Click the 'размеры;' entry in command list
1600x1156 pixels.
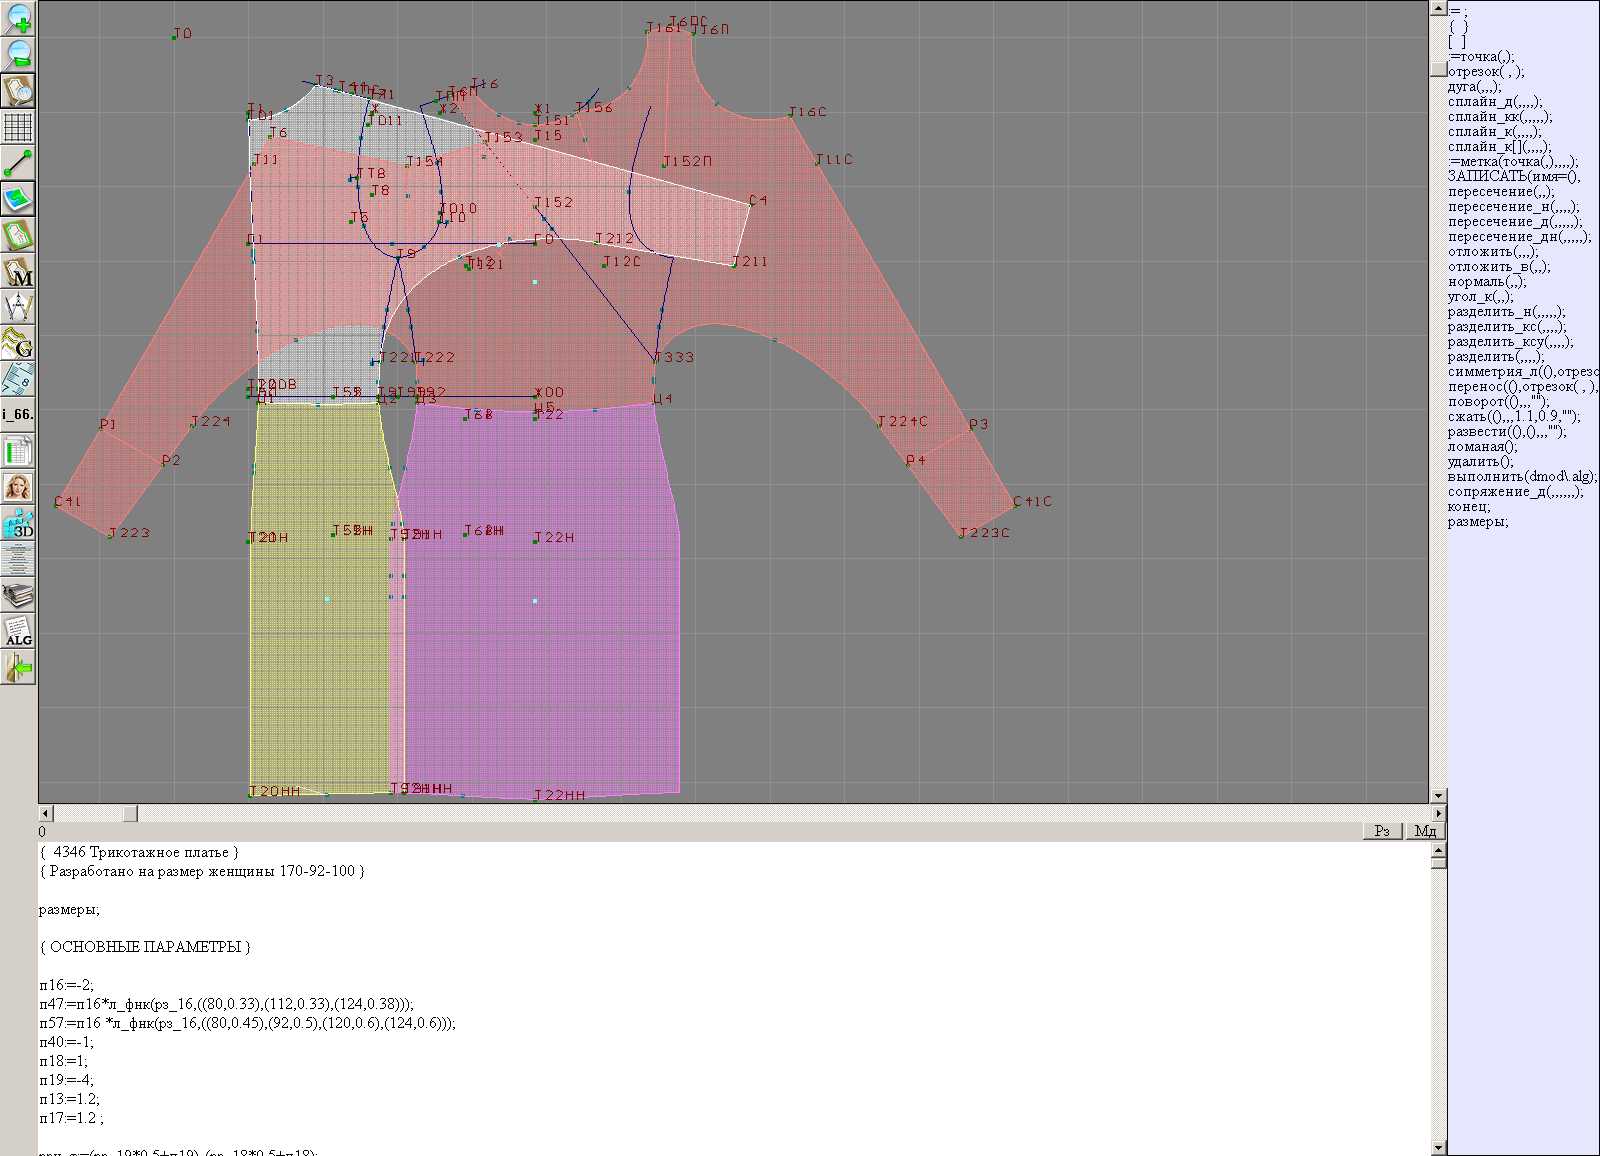1477,522
